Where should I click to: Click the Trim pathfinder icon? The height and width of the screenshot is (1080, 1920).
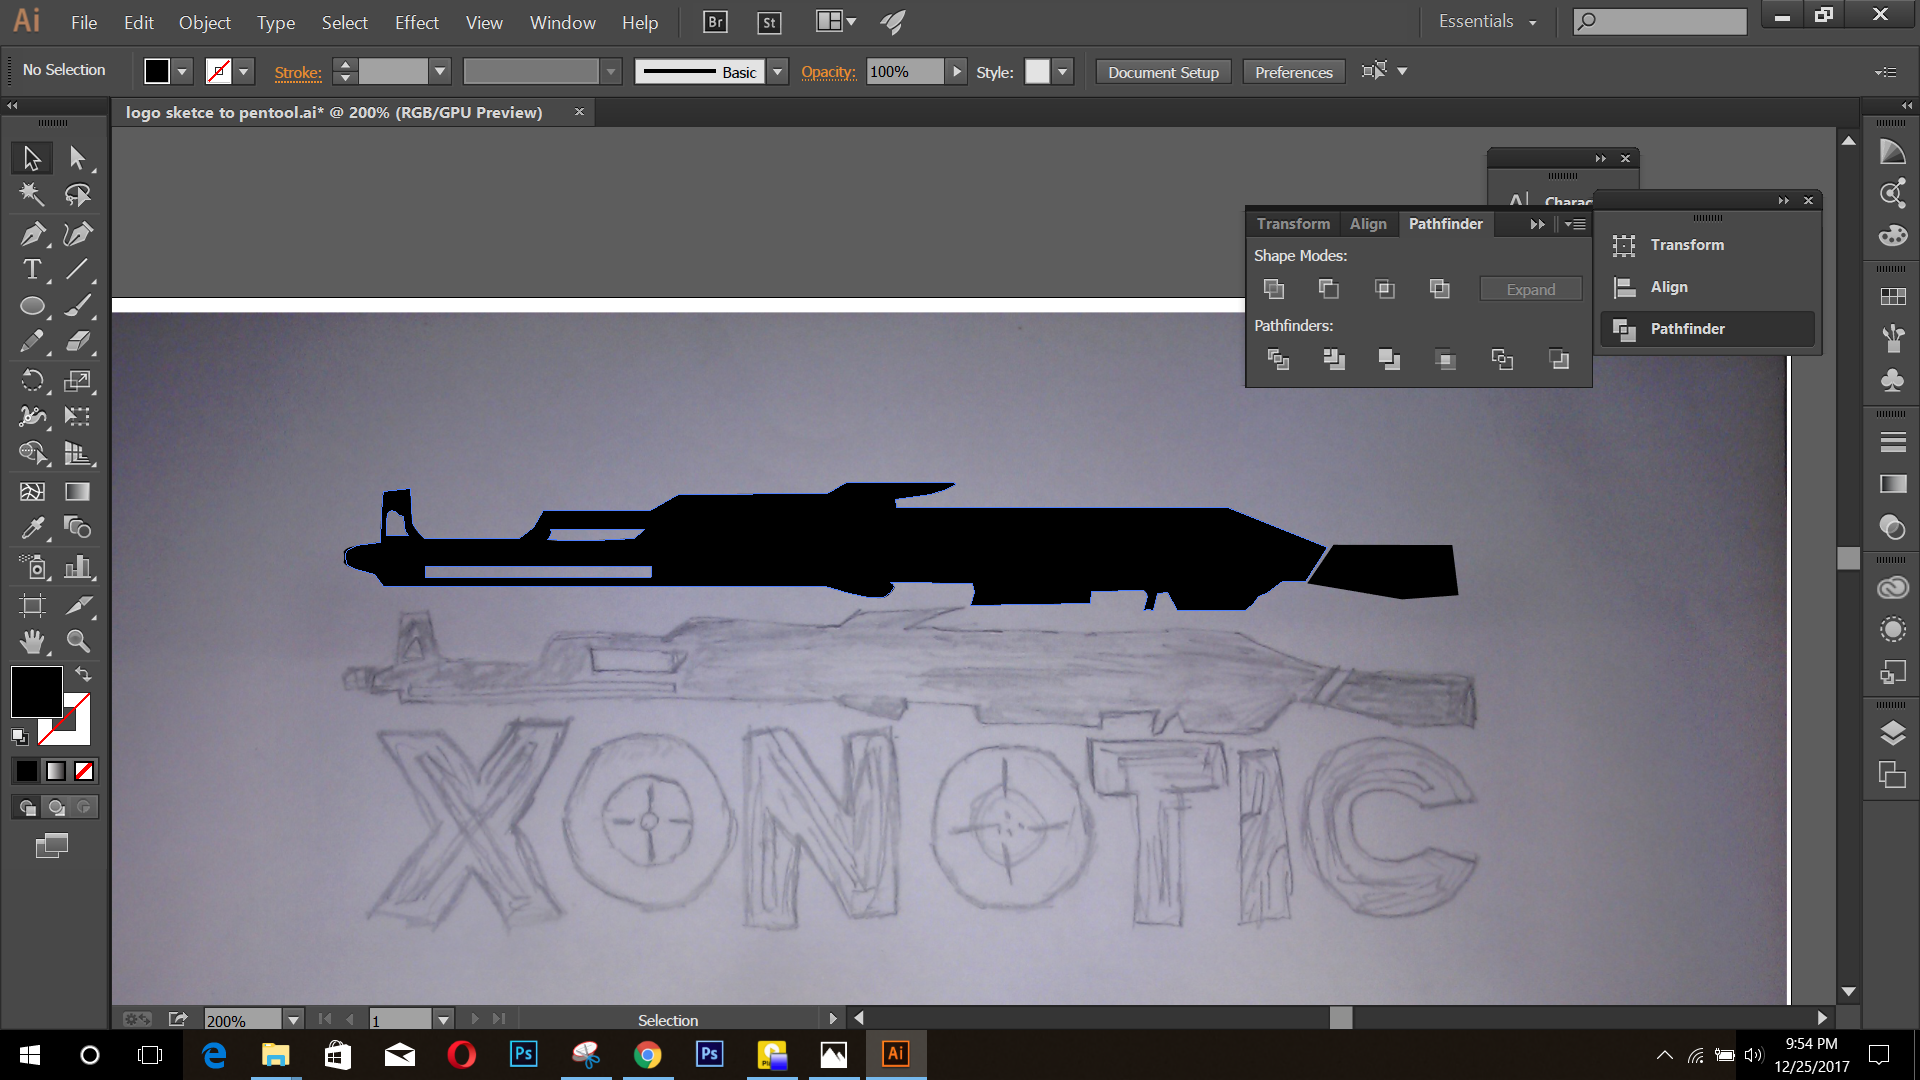(x=1334, y=359)
